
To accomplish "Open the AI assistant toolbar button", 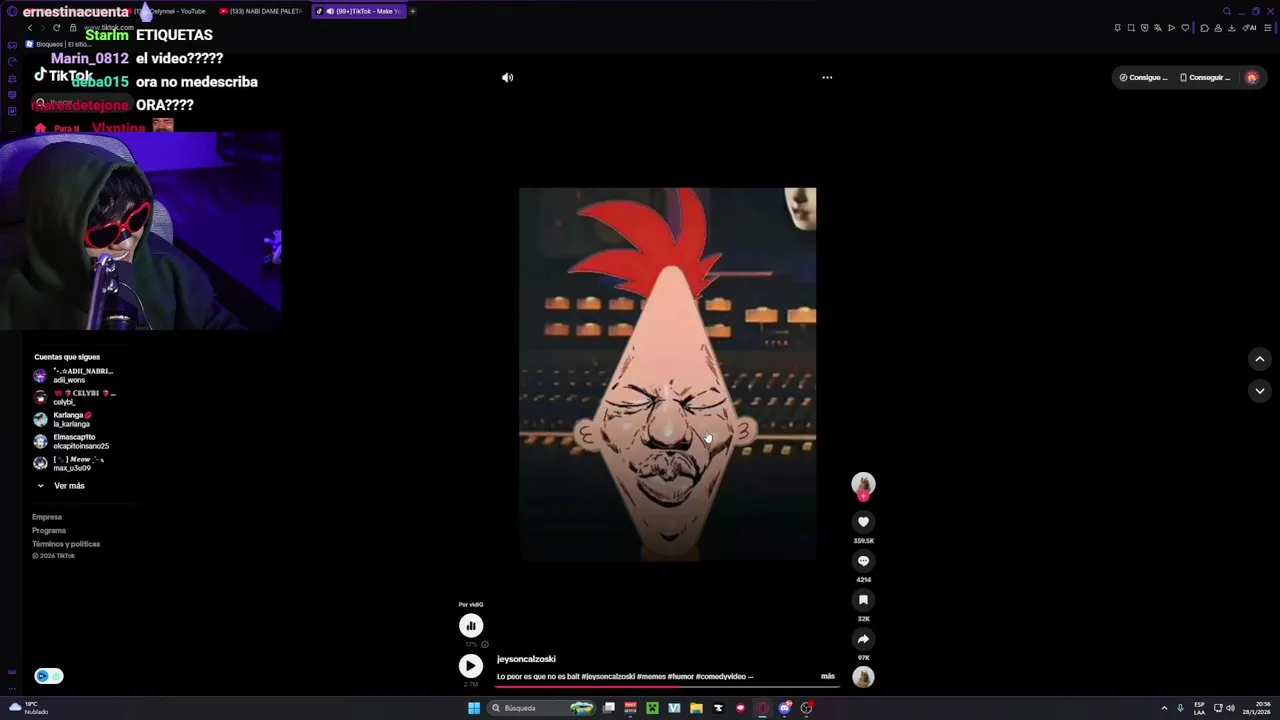I will (1249, 28).
